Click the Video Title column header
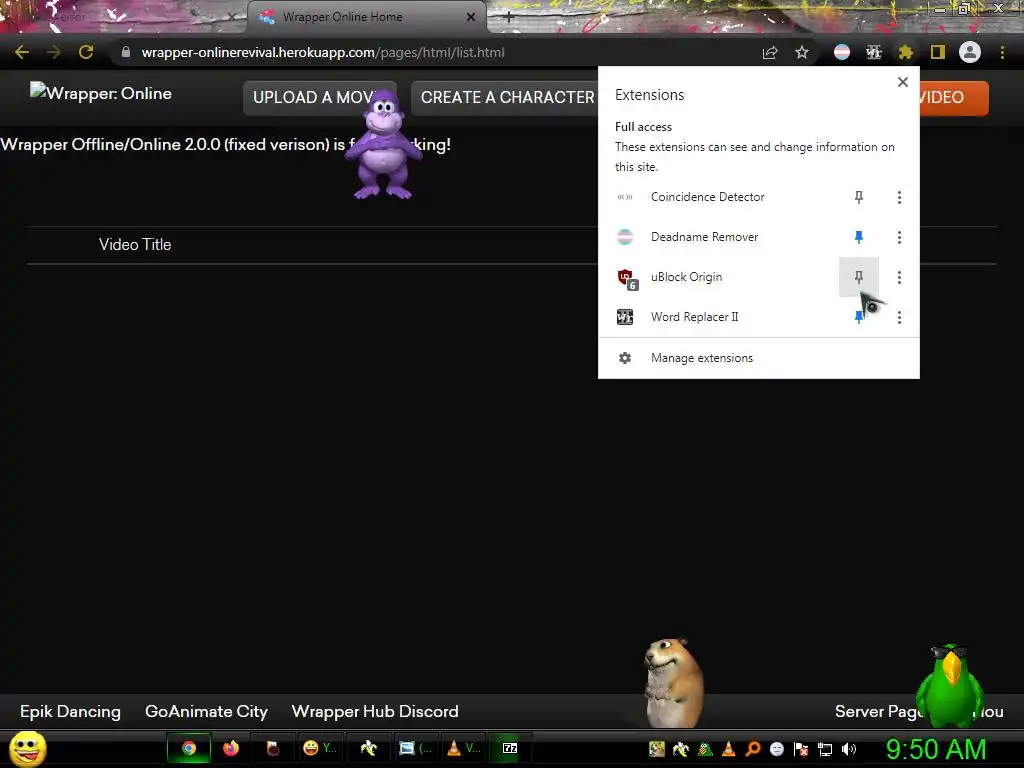The image size is (1024, 768). click(x=135, y=244)
